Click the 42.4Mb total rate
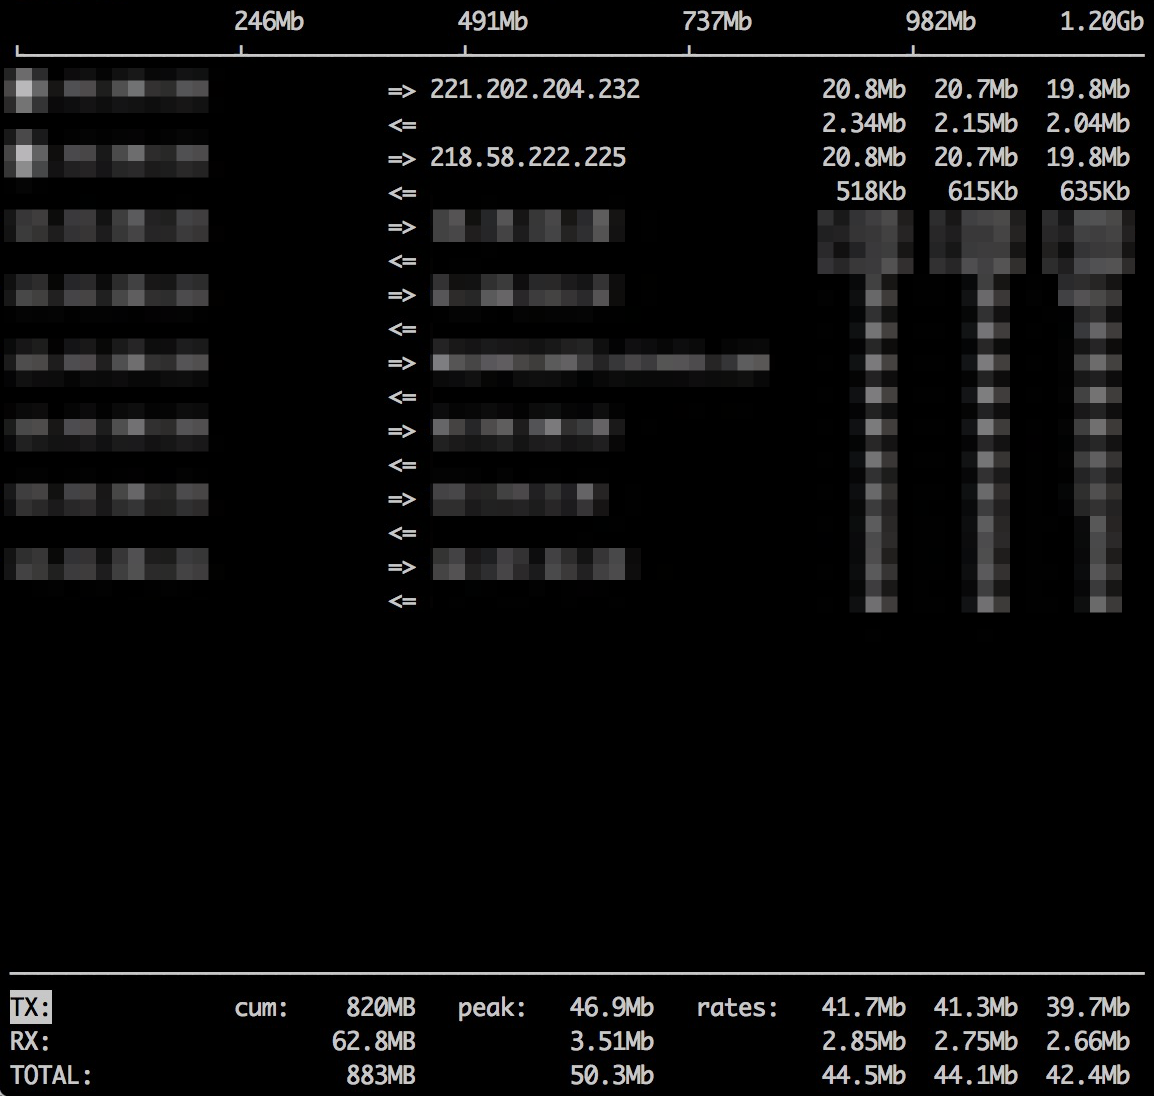This screenshot has height=1096, width=1154. pyautogui.click(x=1088, y=1075)
